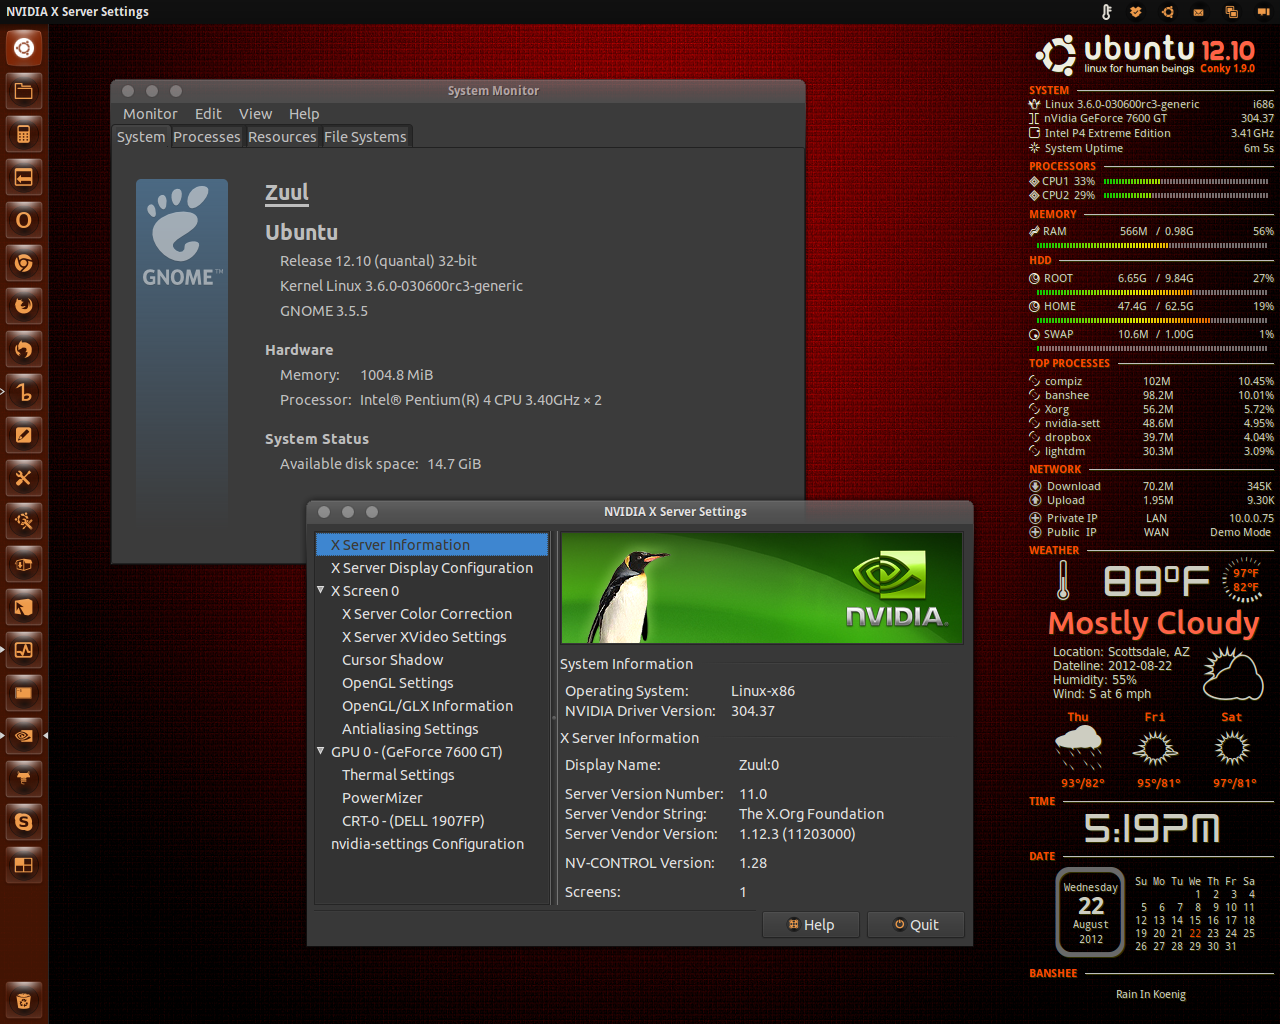
Task: Click the memory value '1004.8 MiB'
Action: click(x=396, y=375)
